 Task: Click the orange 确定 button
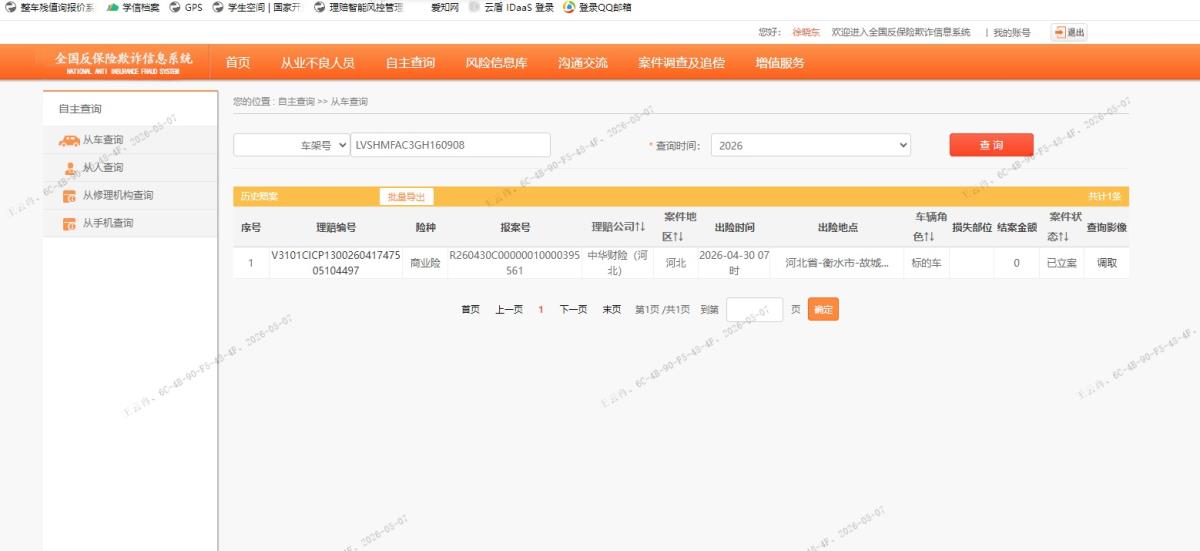(x=823, y=309)
